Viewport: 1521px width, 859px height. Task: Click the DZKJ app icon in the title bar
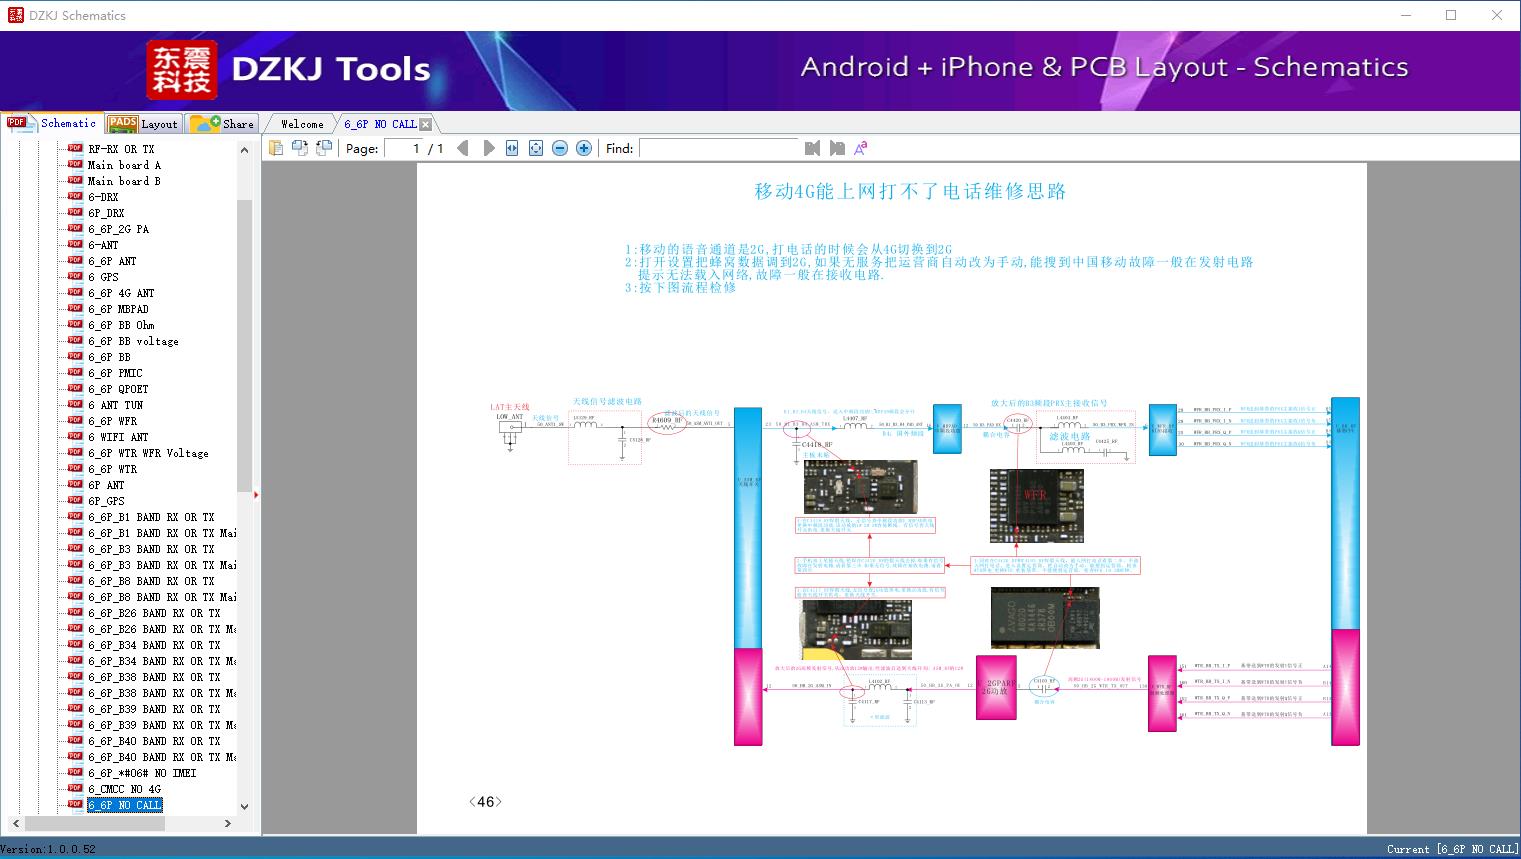point(14,15)
